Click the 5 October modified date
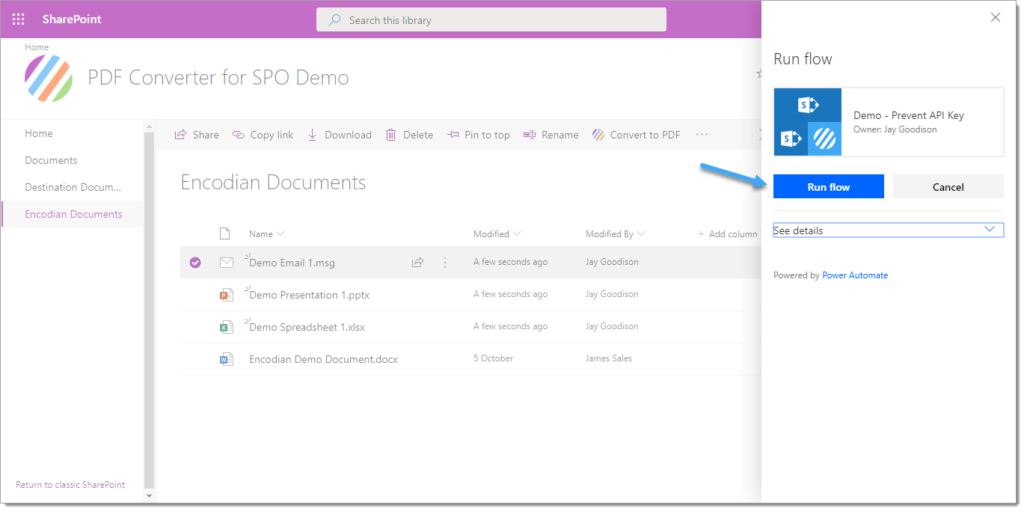The height and width of the screenshot is (511, 1024). tap(493, 358)
